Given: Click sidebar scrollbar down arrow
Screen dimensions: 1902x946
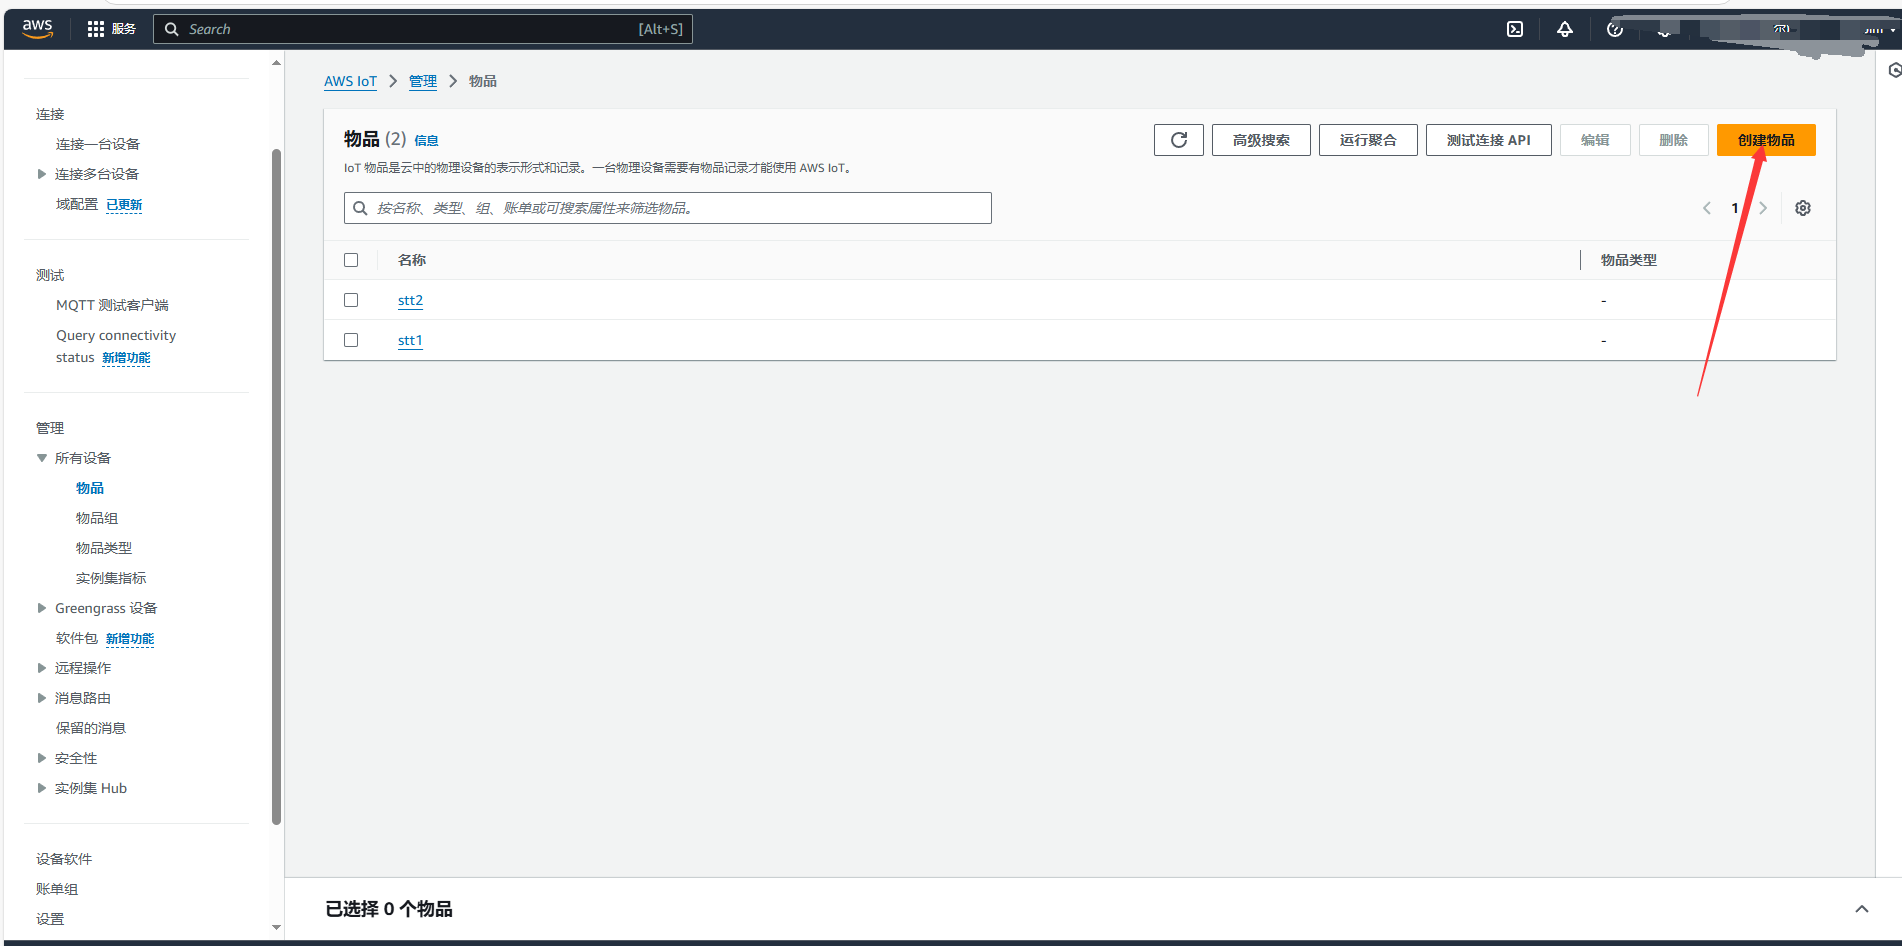Looking at the screenshot, I should (x=277, y=927).
